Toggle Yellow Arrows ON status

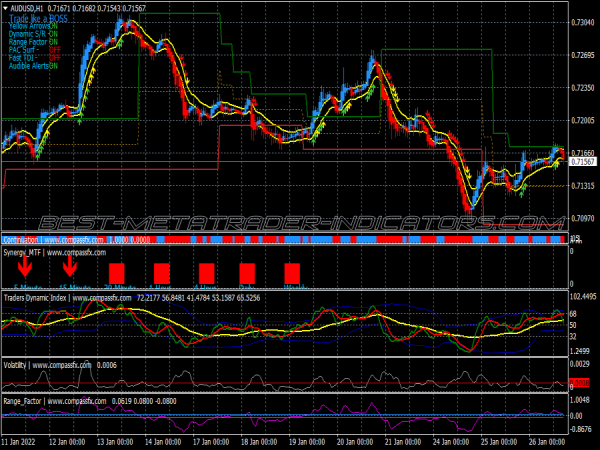pos(53,26)
